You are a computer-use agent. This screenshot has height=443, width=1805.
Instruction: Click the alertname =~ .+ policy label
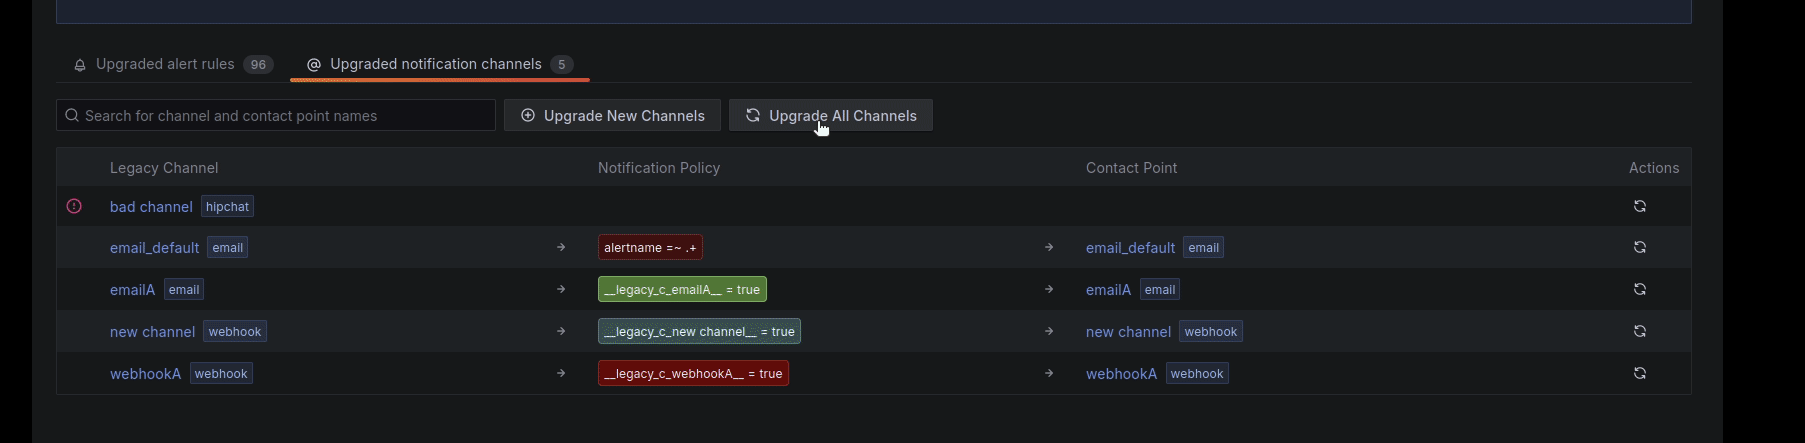coord(650,247)
